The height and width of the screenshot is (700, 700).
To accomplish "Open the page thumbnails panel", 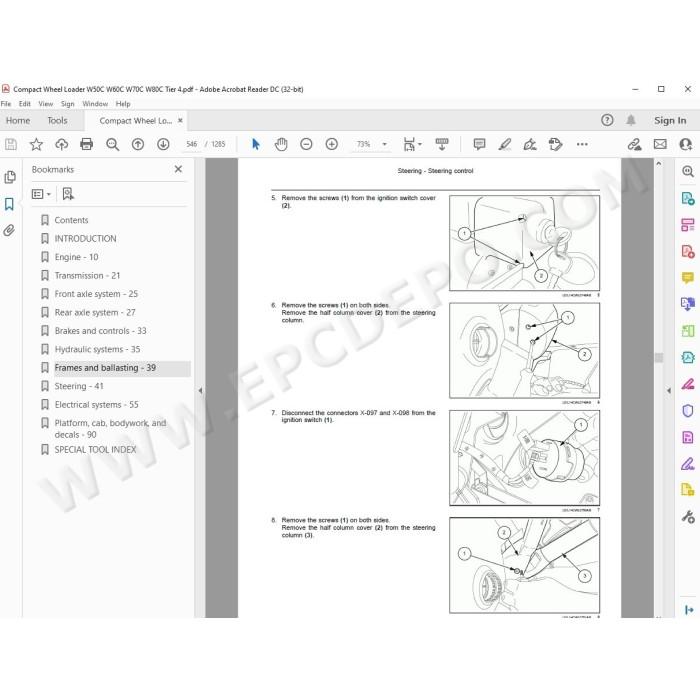I will click(x=10, y=177).
